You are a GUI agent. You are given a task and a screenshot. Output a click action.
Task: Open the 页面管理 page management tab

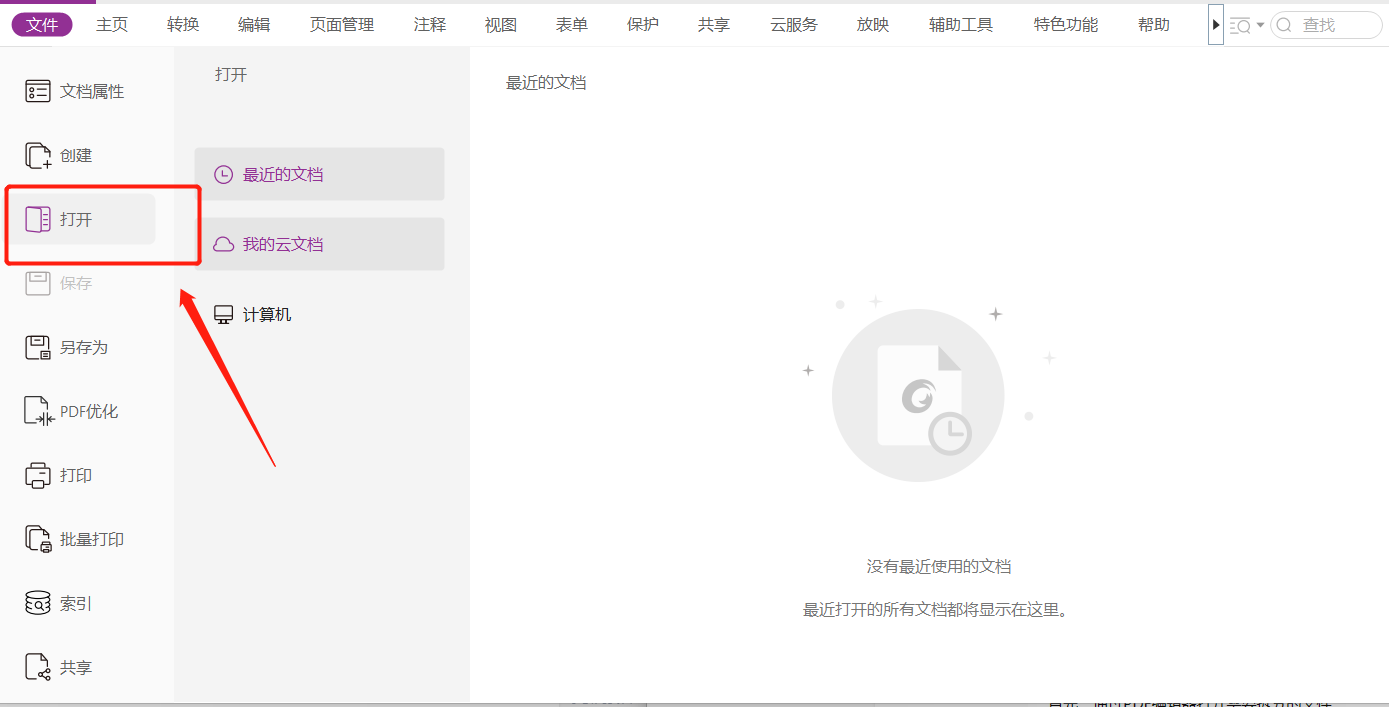point(342,25)
